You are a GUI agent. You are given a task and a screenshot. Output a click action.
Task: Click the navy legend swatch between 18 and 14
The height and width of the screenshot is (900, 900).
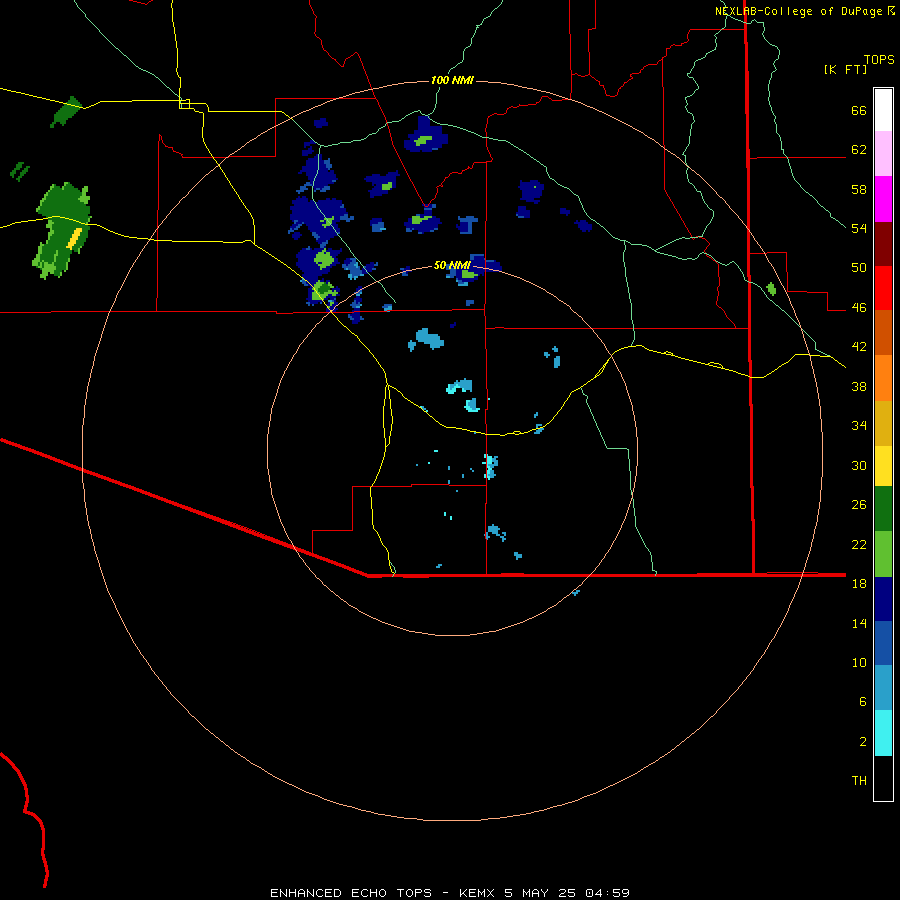(883, 599)
